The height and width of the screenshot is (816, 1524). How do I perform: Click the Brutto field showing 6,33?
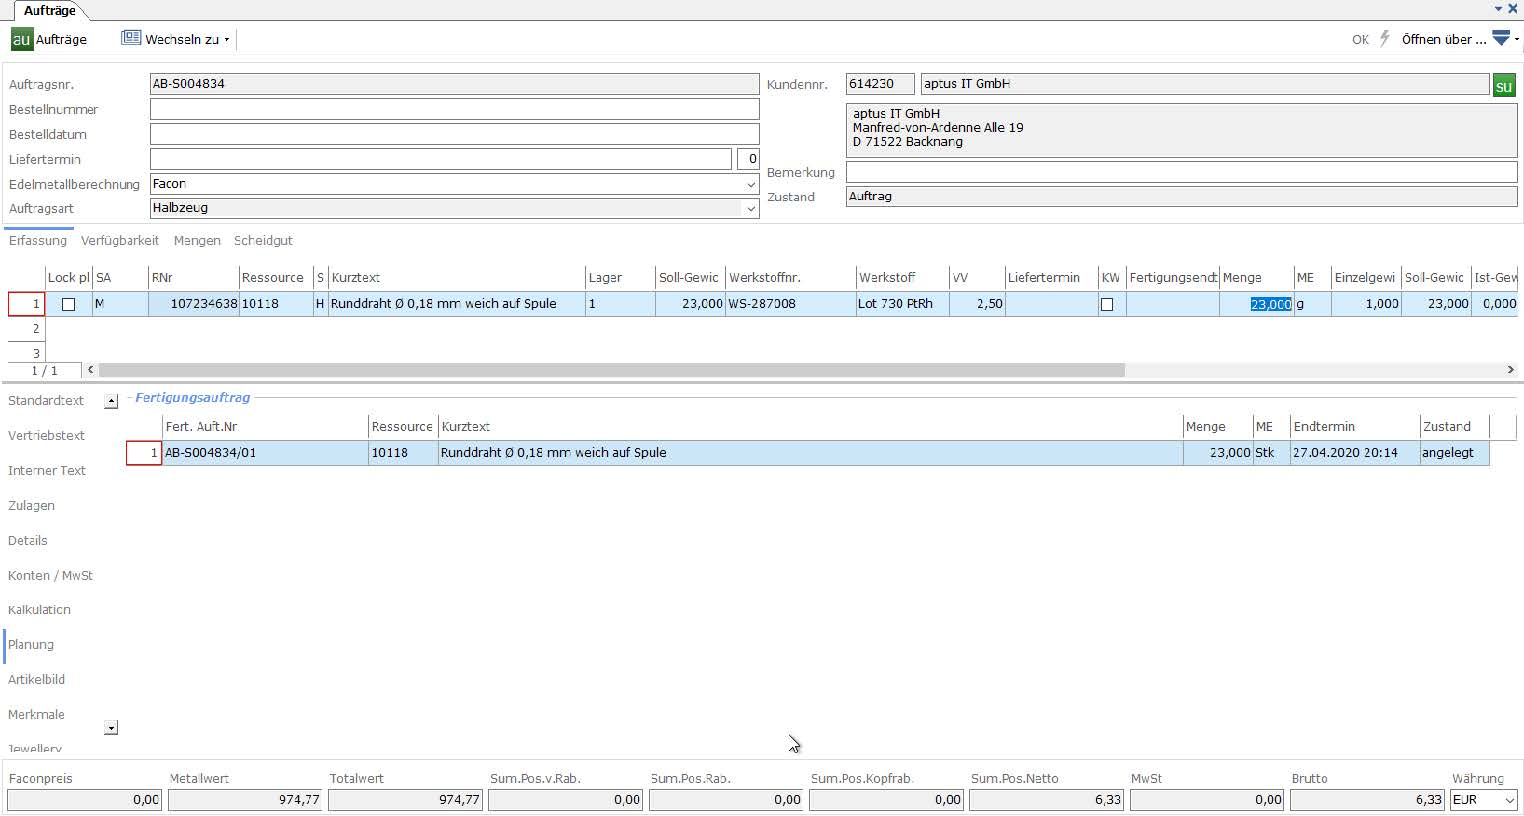point(1367,800)
